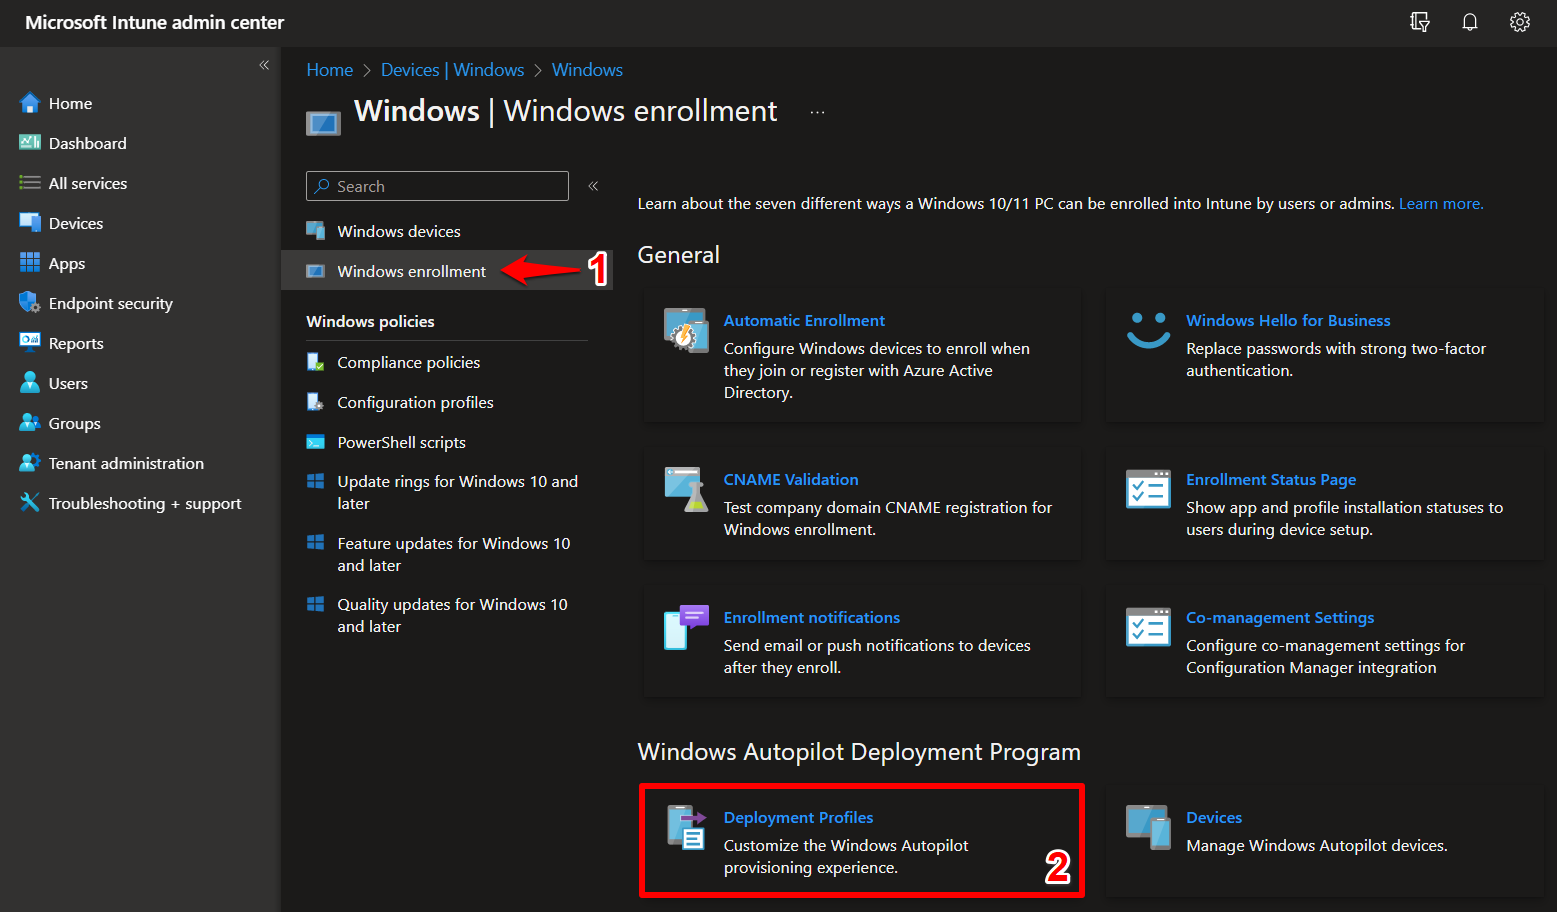The height and width of the screenshot is (912, 1557).
Task: Open the notifications bell
Action: coord(1469,22)
